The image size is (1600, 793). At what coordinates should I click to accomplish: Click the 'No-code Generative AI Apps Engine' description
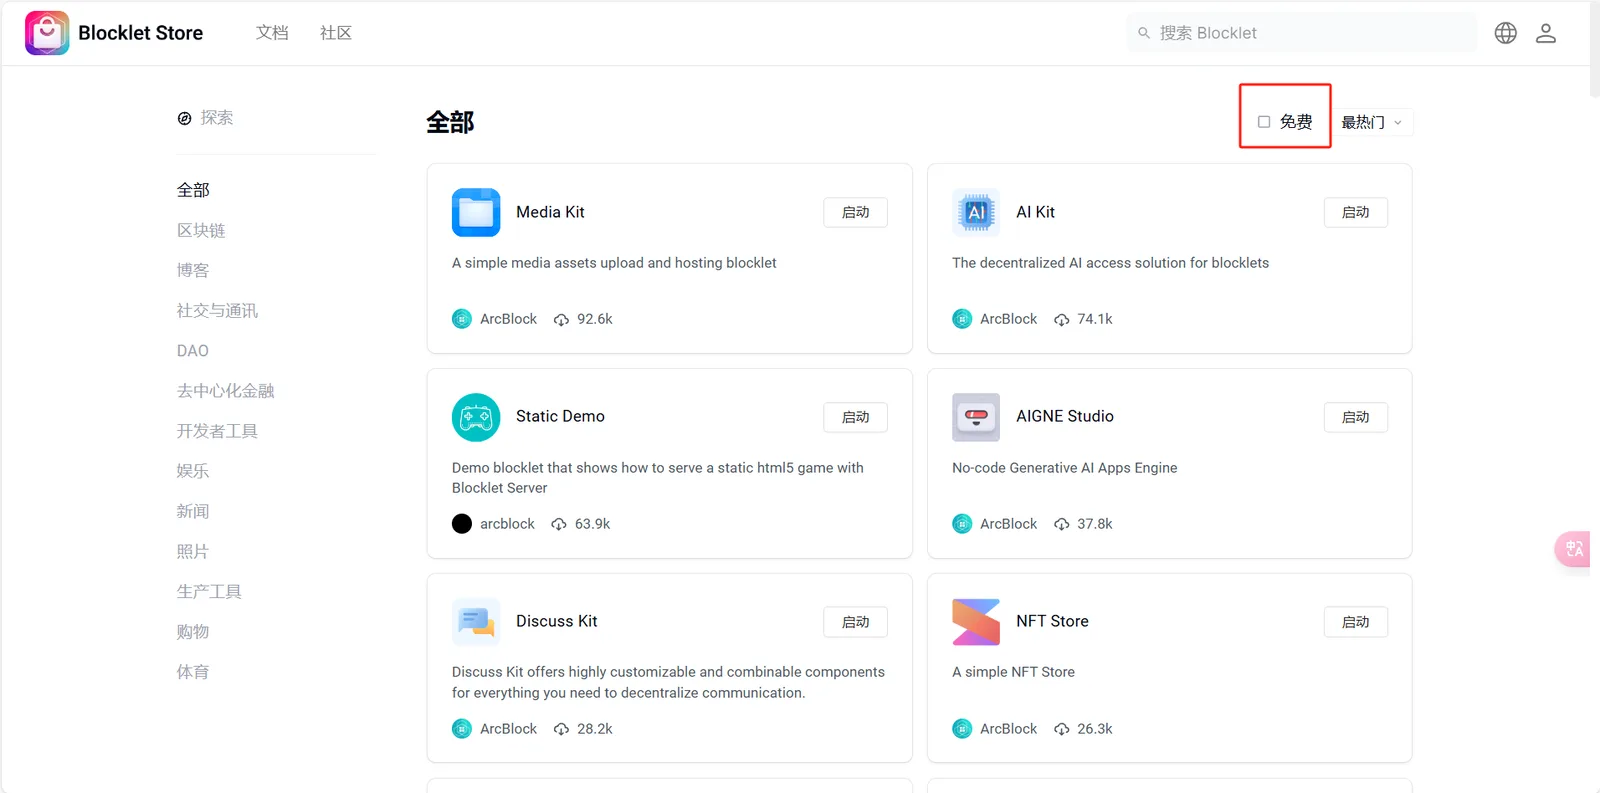point(1064,468)
